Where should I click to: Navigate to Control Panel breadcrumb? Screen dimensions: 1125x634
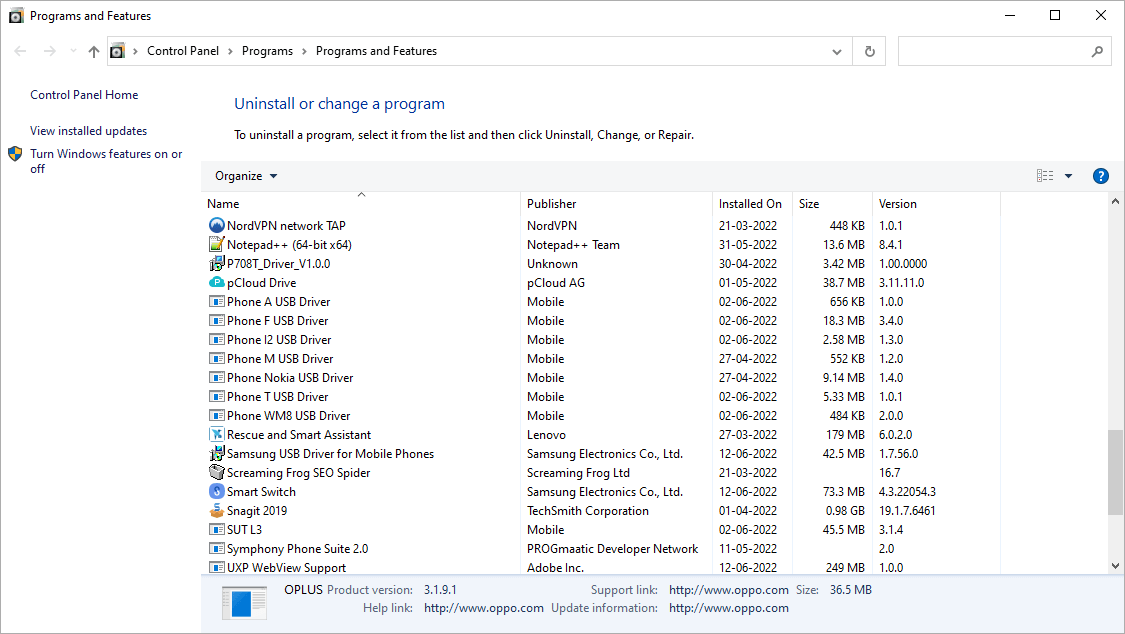(x=183, y=51)
